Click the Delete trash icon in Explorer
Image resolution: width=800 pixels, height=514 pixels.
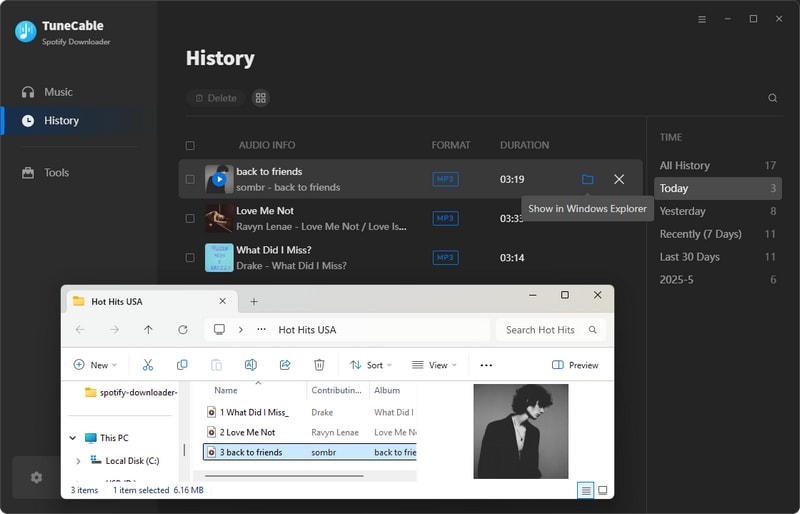click(x=319, y=365)
